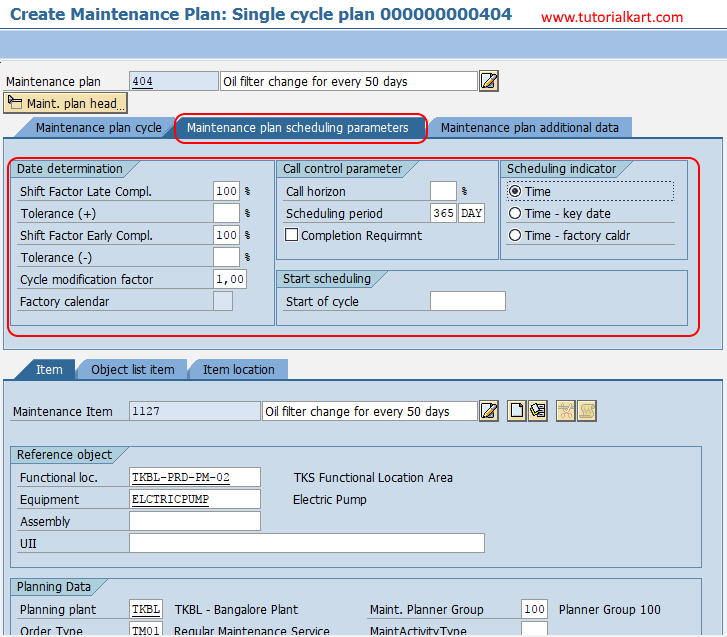Open the Maint. plan head button
The width and height of the screenshot is (727, 637).
pos(65,103)
